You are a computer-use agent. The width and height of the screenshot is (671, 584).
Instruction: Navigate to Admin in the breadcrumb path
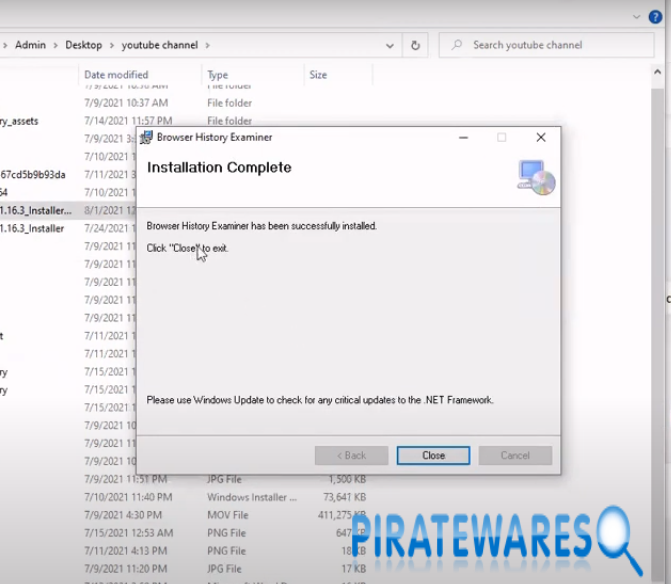click(x=30, y=45)
